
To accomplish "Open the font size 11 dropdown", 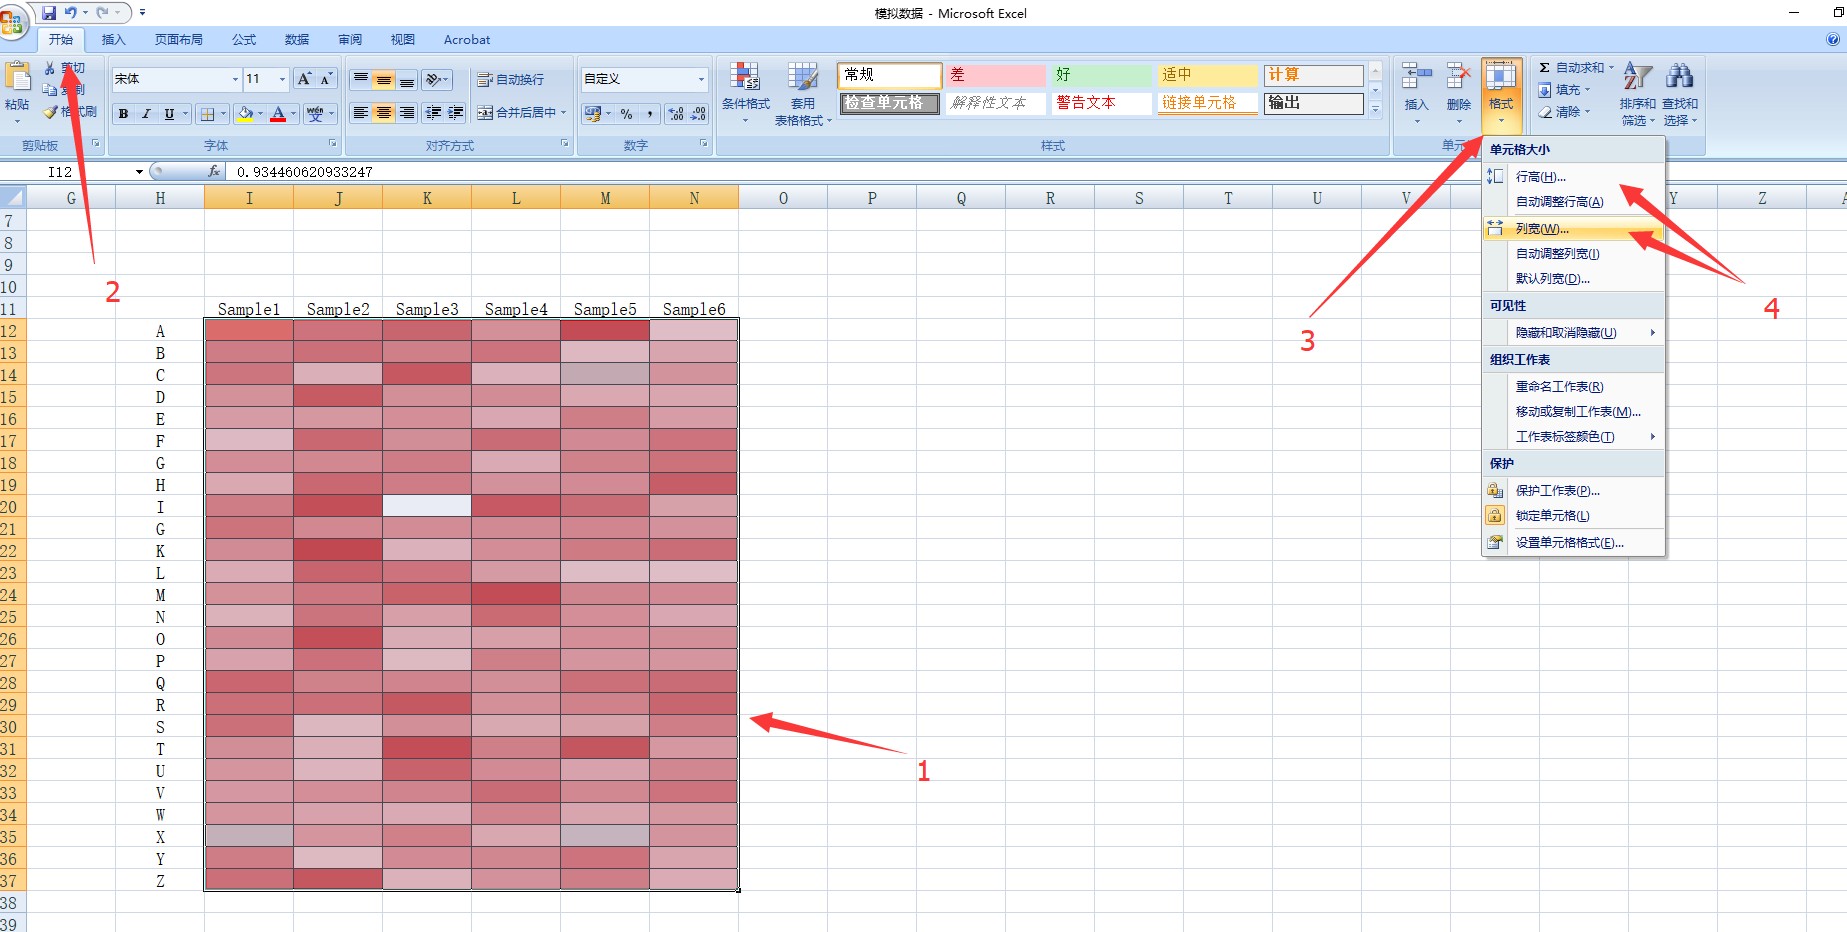I will pyautogui.click(x=282, y=79).
